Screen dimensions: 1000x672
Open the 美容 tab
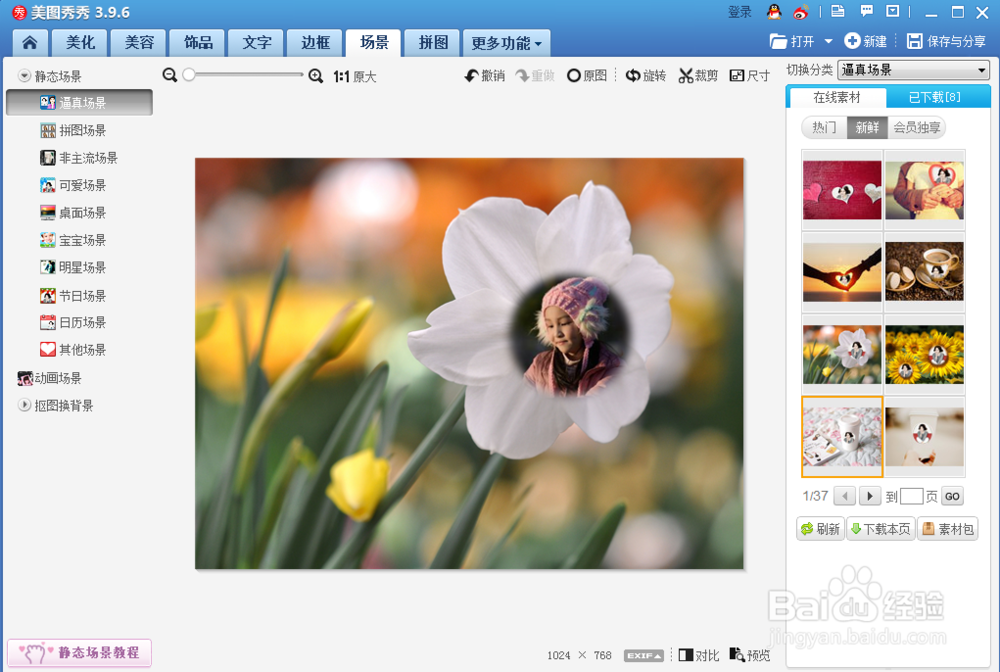(139, 43)
